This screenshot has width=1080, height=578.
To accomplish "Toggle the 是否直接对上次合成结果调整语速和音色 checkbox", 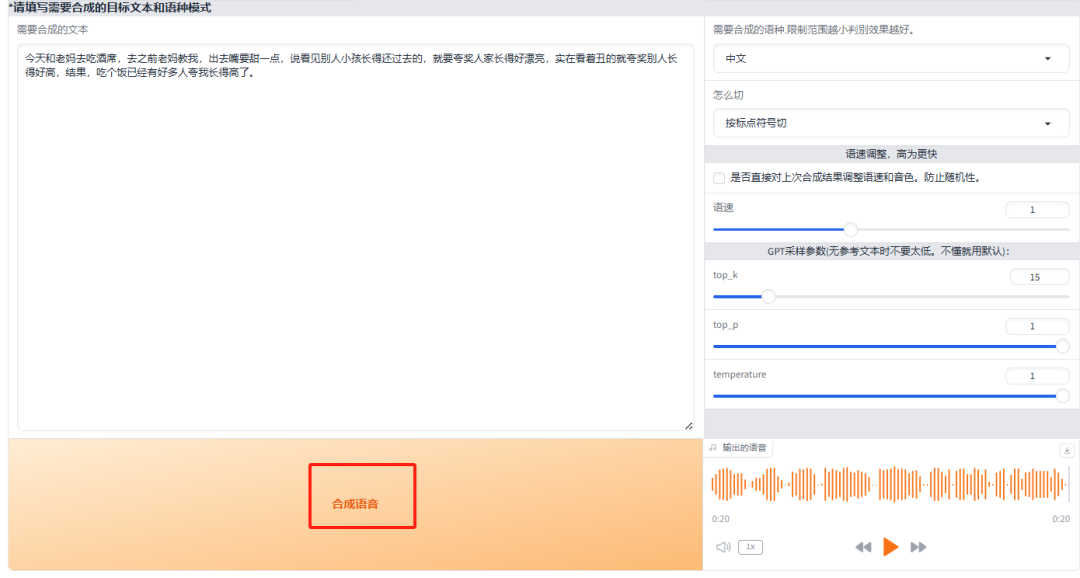I will (x=719, y=178).
